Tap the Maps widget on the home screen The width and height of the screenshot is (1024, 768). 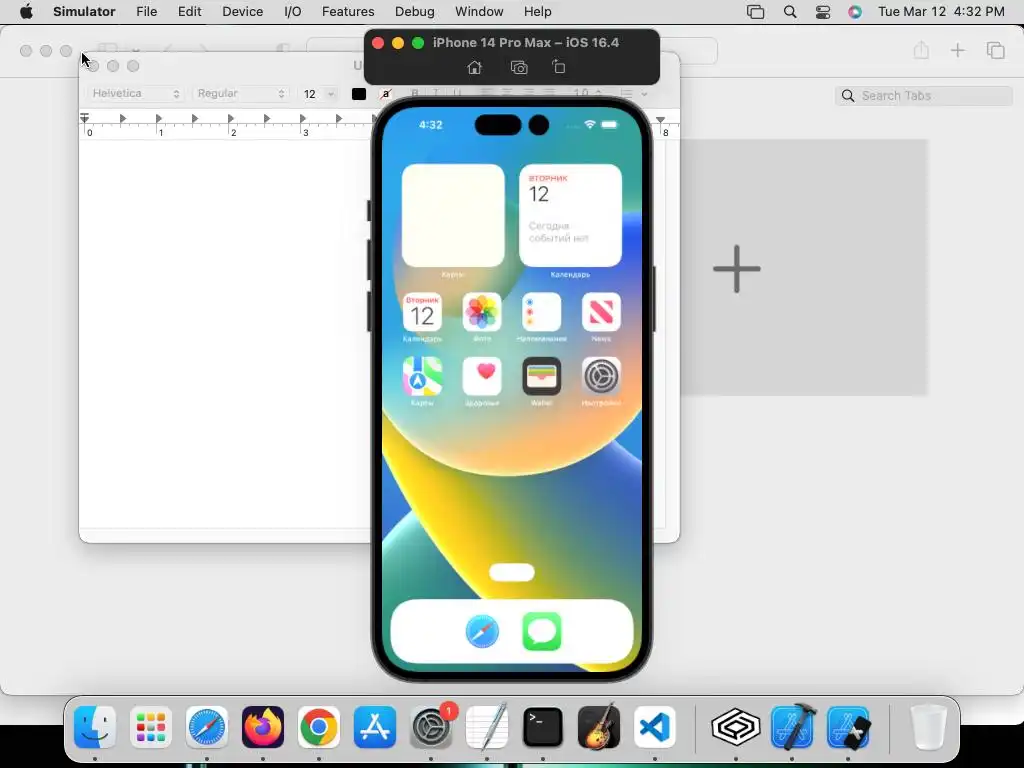(x=453, y=216)
